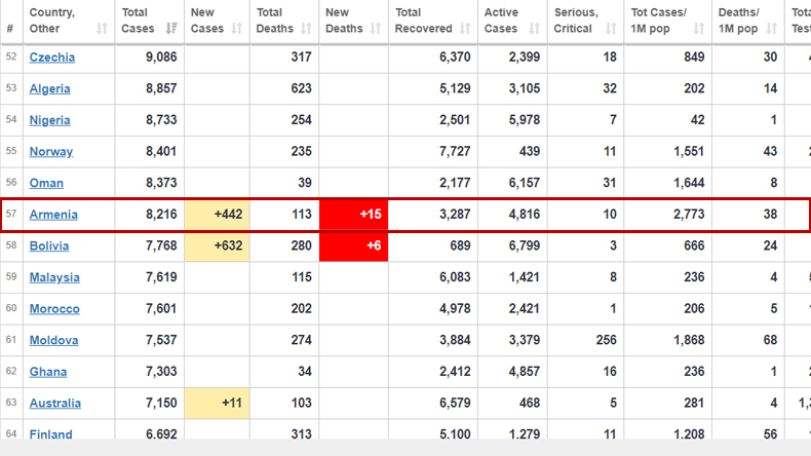Select Bolivia's +6 new deaths cell
811x456 pixels.
click(x=354, y=246)
